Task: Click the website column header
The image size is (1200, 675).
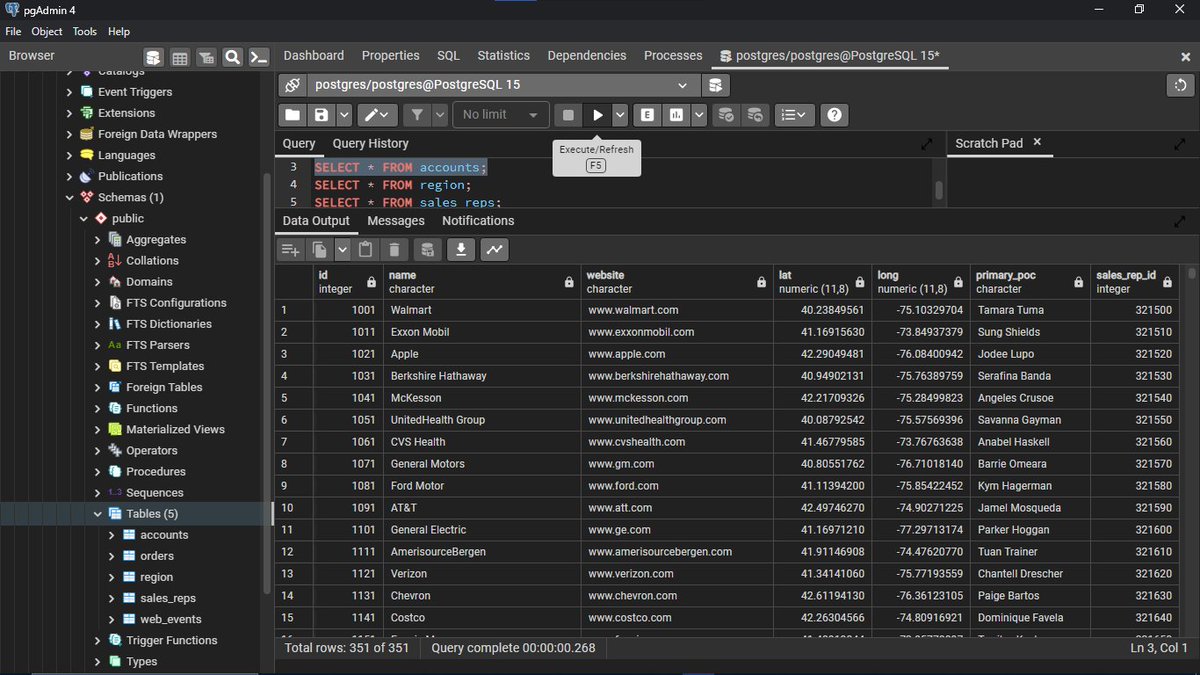Action: click(676, 282)
